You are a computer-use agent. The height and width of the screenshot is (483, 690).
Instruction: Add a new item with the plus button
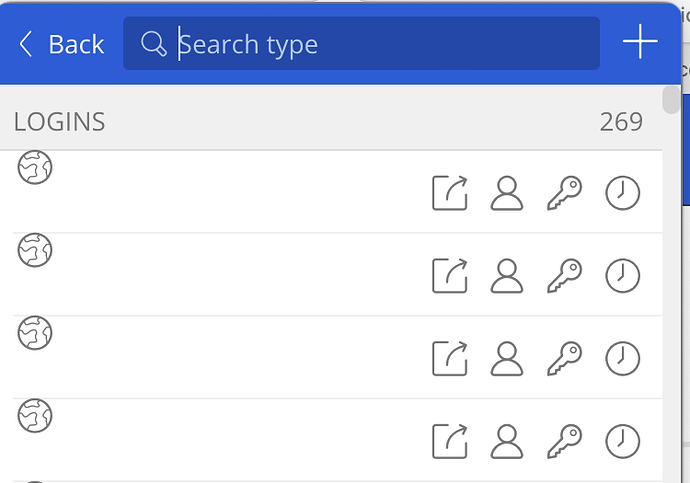(640, 42)
